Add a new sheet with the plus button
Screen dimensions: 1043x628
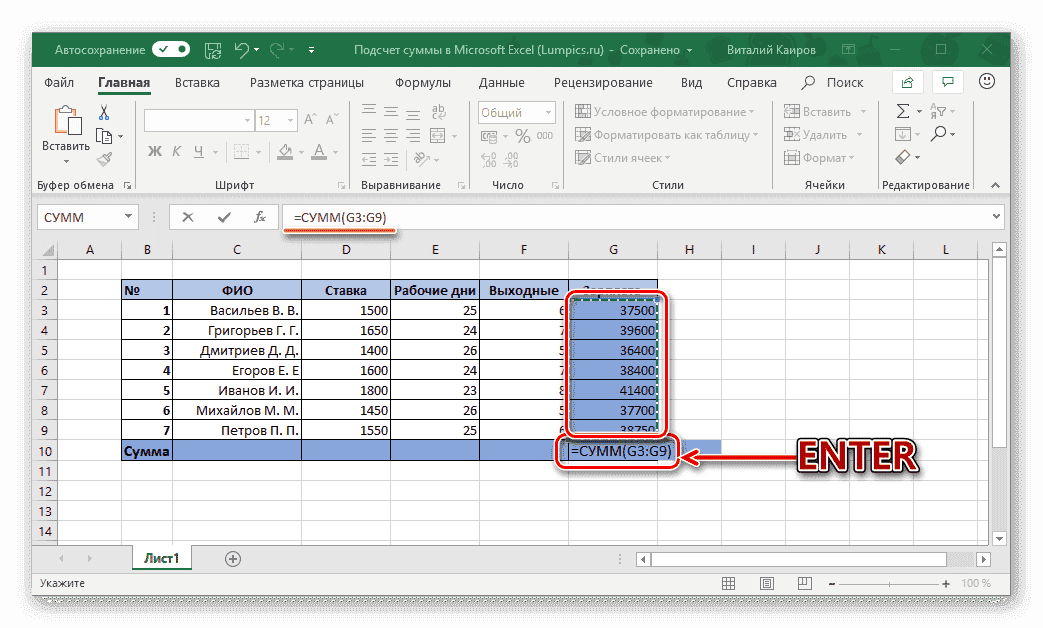pos(231,558)
